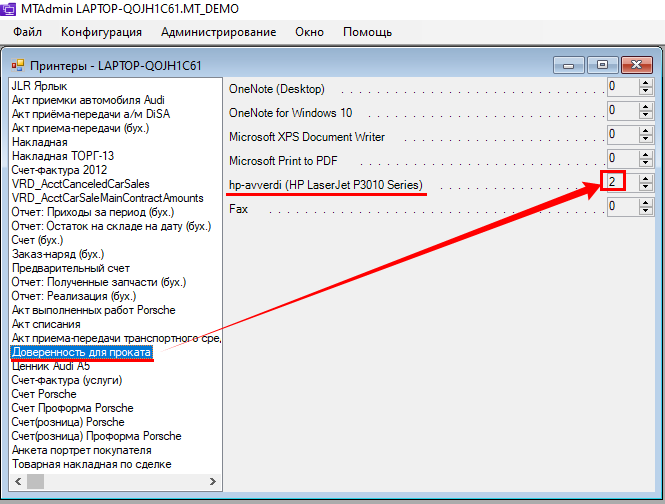The height and width of the screenshot is (504, 665).
Task: Decrease copies for hp-avverdi LaserJet printer
Action: (x=646, y=188)
